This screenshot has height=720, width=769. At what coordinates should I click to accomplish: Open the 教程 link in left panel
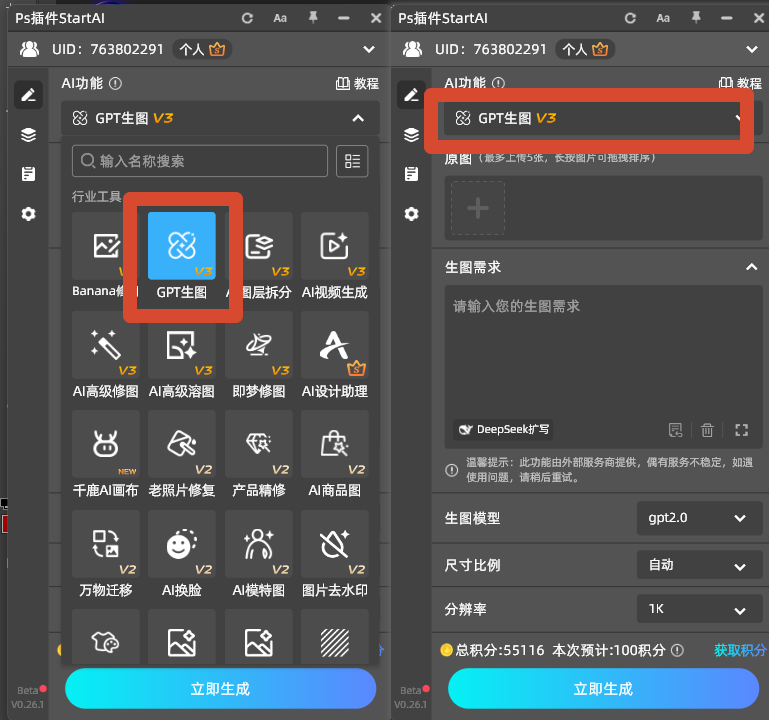coord(357,84)
